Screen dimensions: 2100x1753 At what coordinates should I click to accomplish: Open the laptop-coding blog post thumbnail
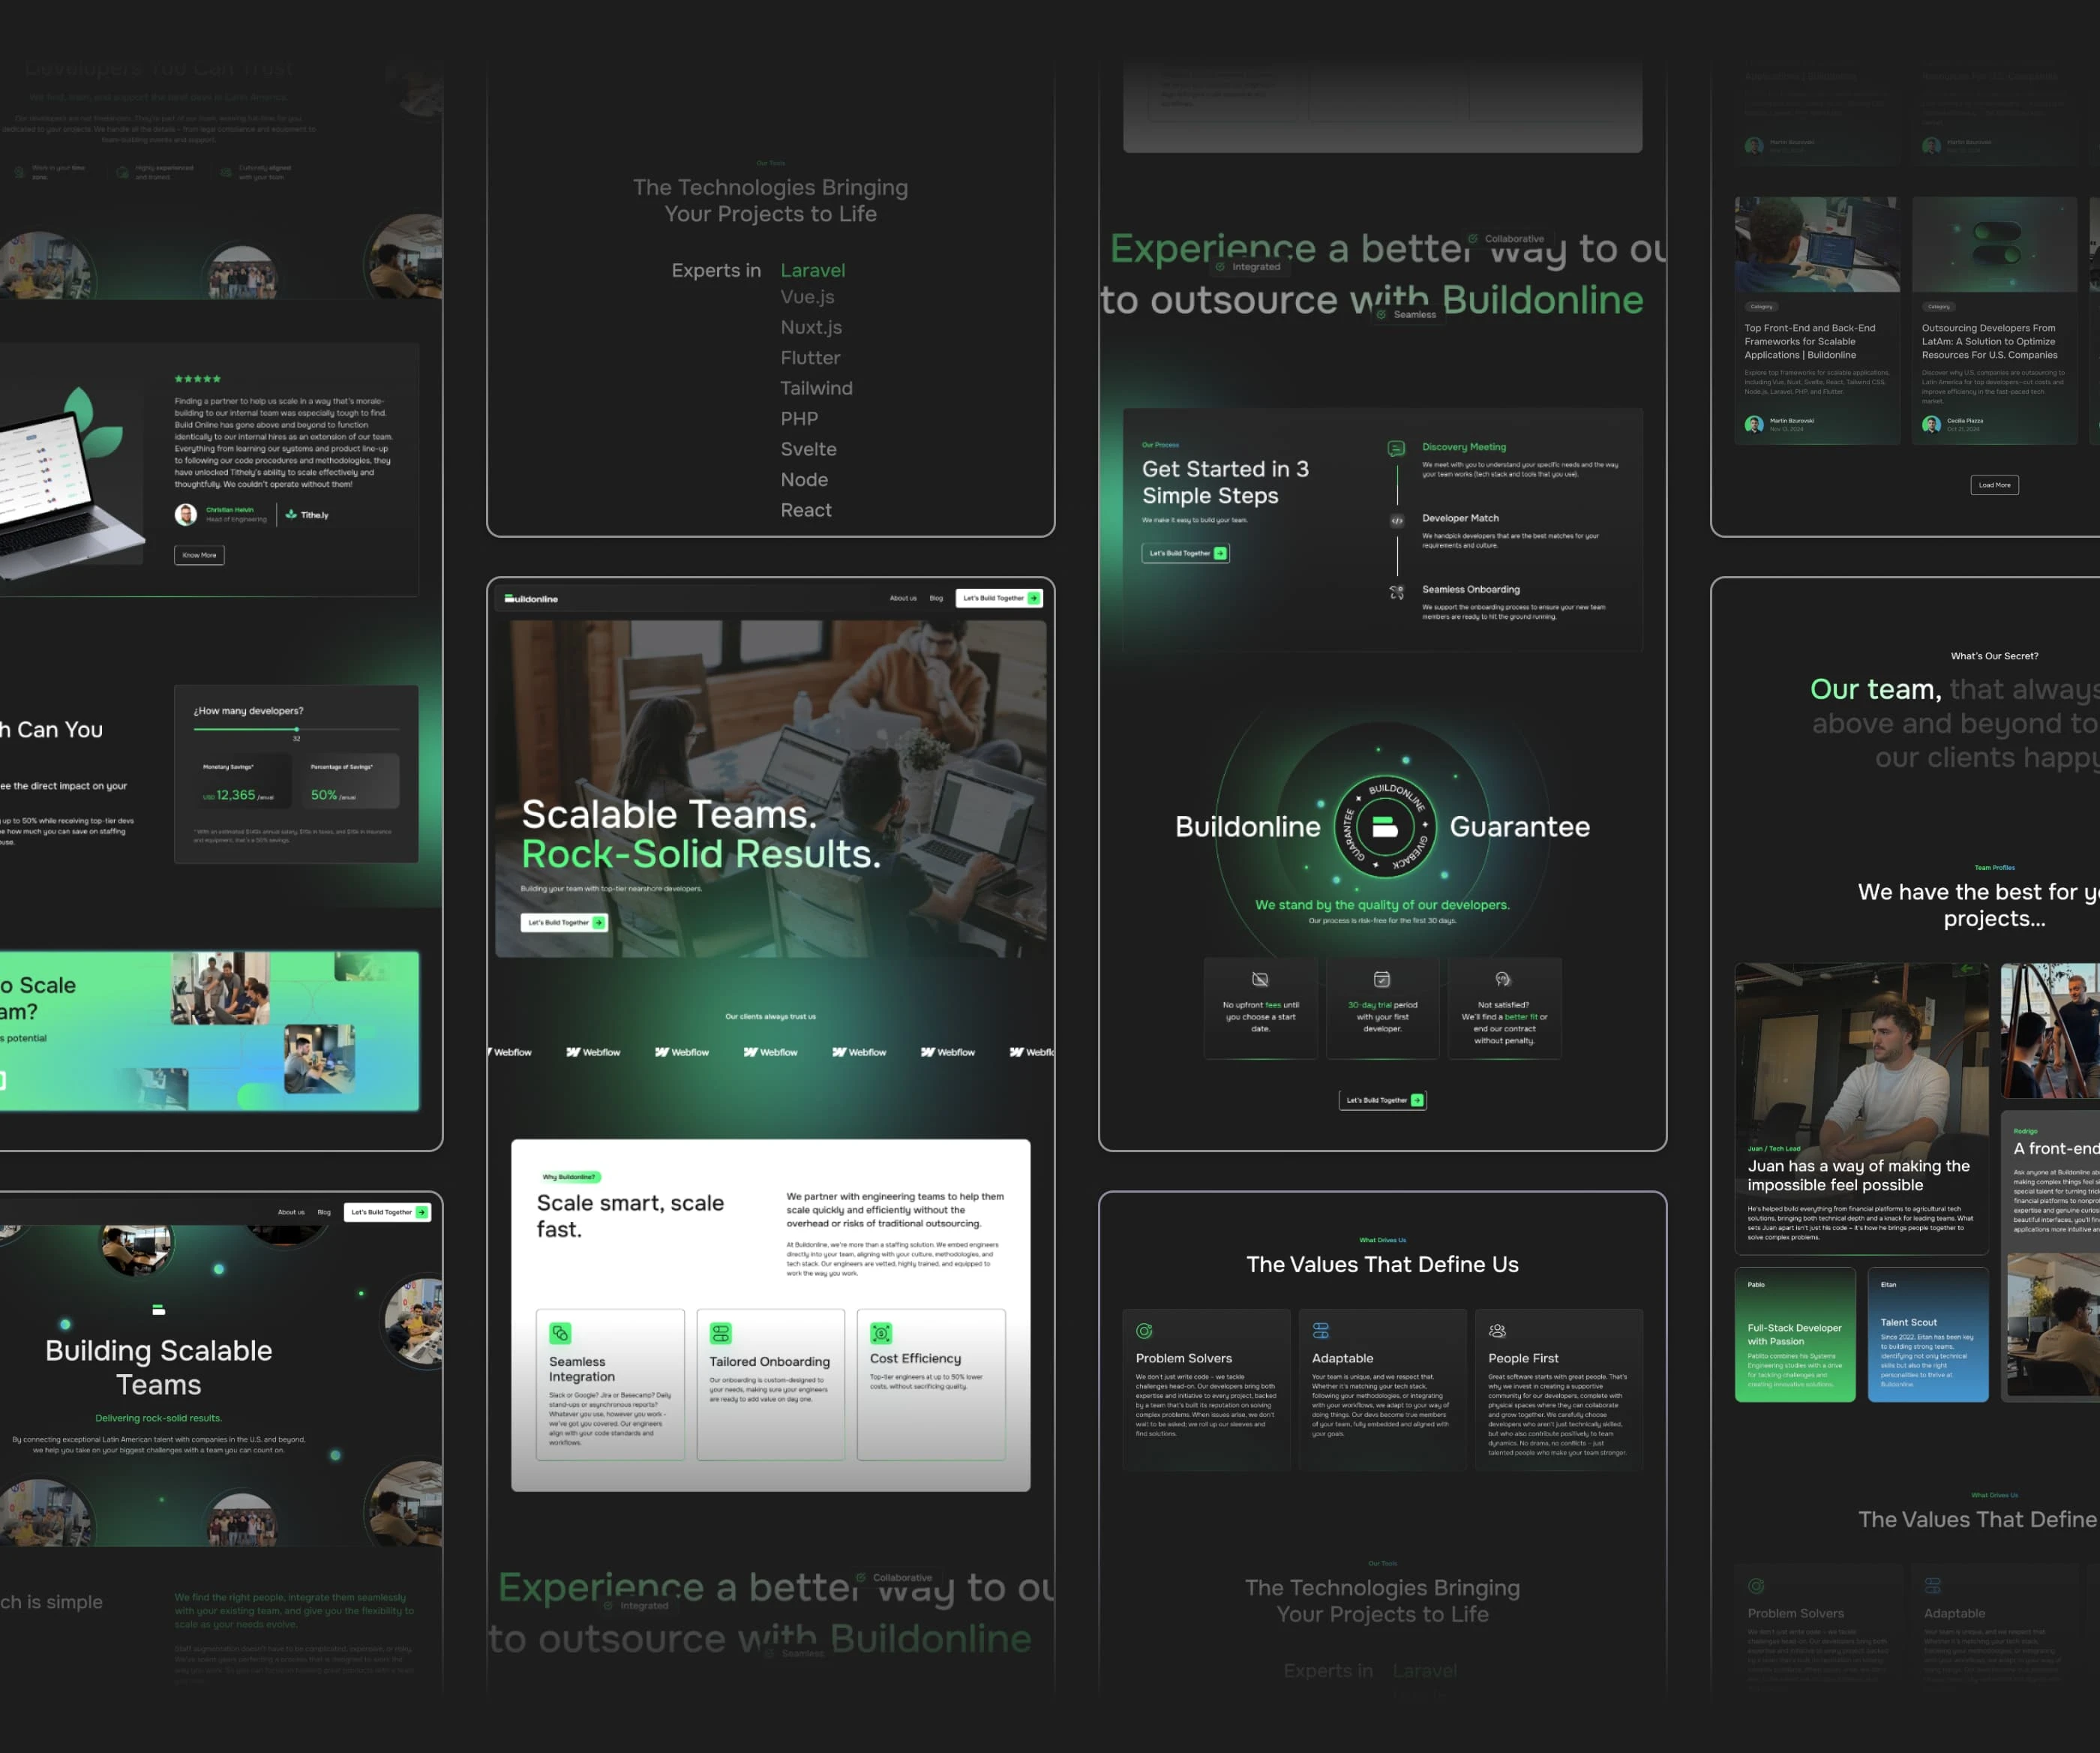[x=1817, y=244]
